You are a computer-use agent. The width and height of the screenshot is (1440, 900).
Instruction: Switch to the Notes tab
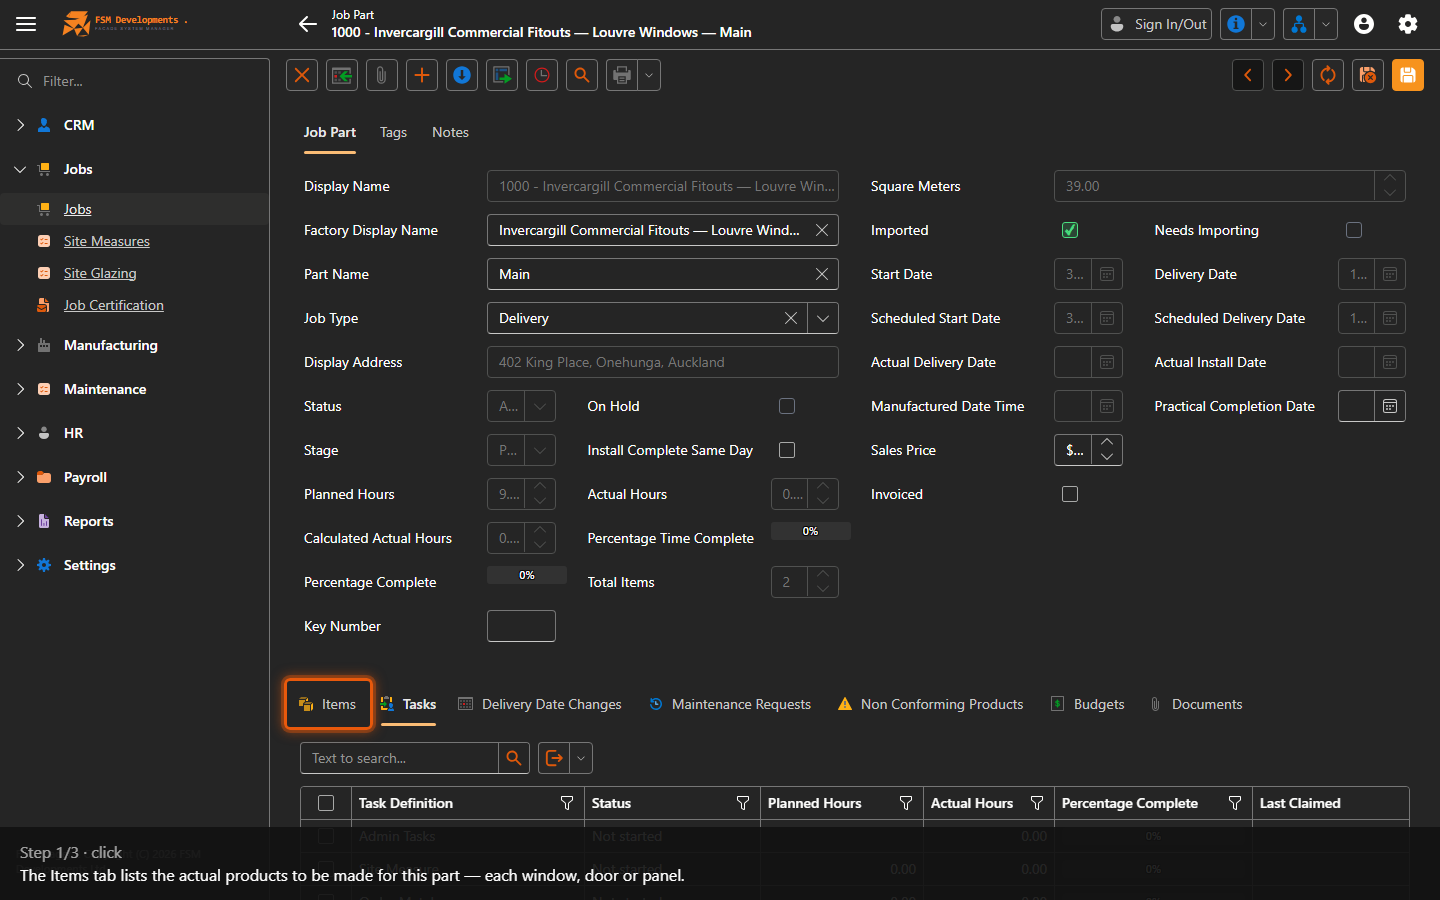click(x=450, y=132)
